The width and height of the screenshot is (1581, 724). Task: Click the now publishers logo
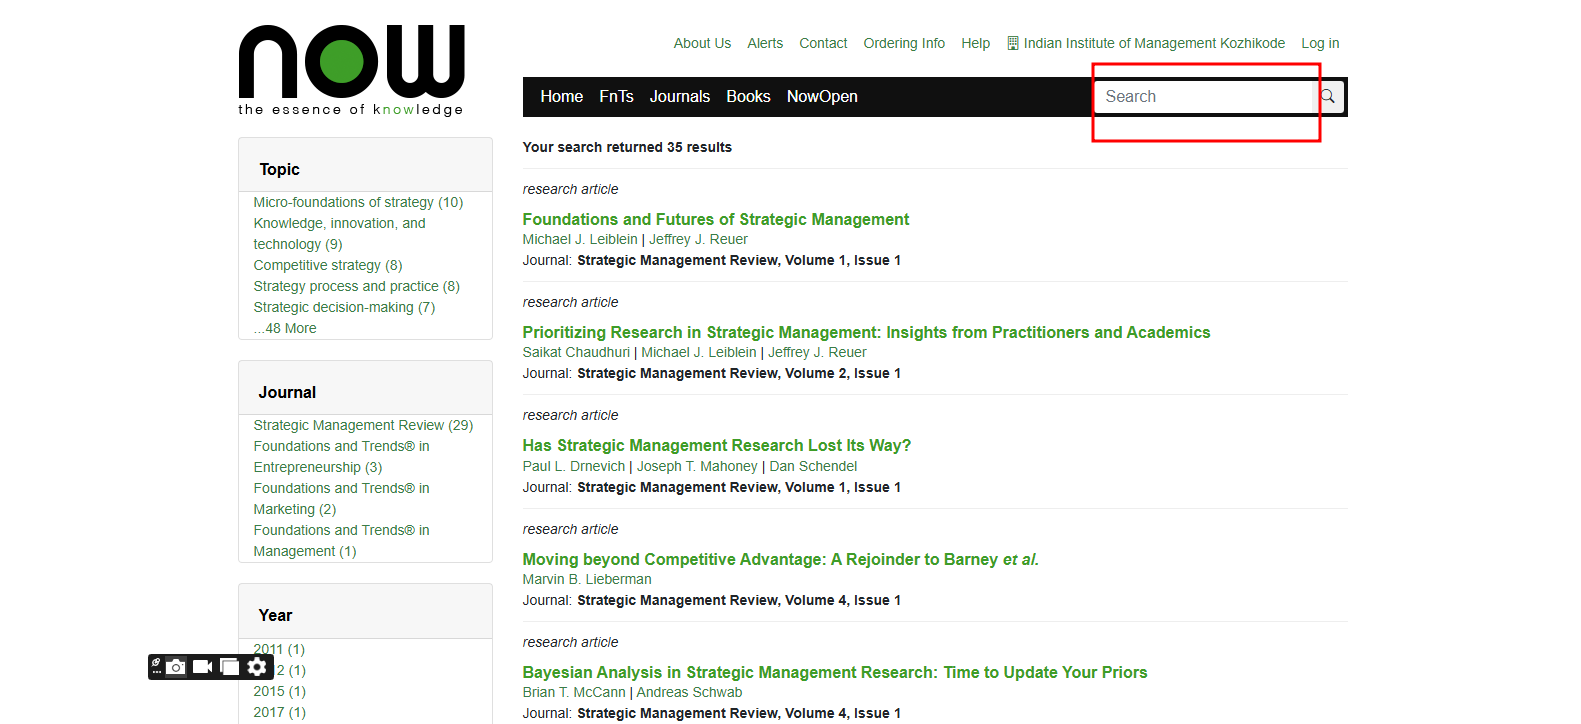[x=351, y=70]
